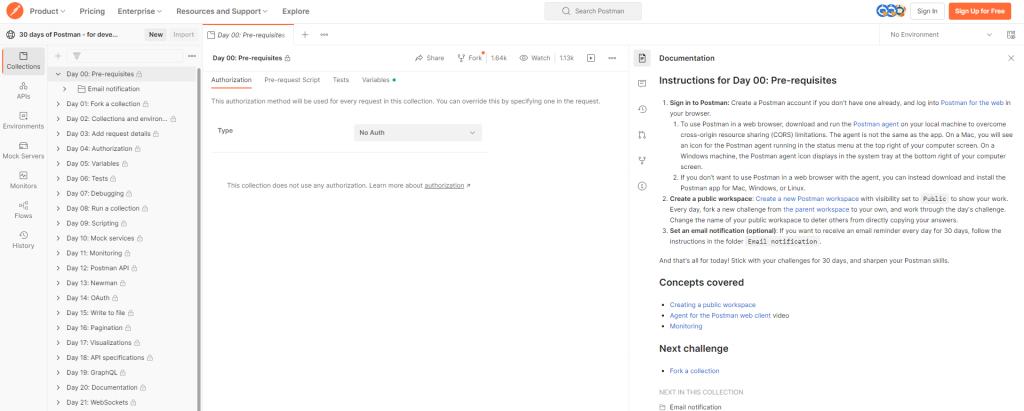Open the Explore menu item

coord(296,11)
